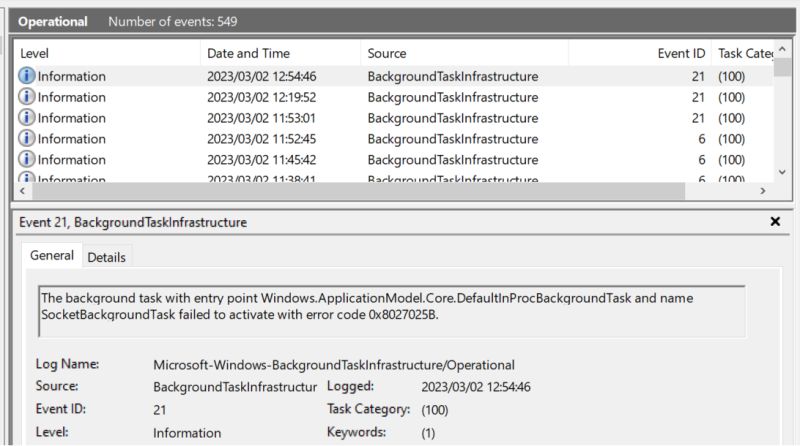Click Source cell in the 12:19:52 row

point(453,97)
